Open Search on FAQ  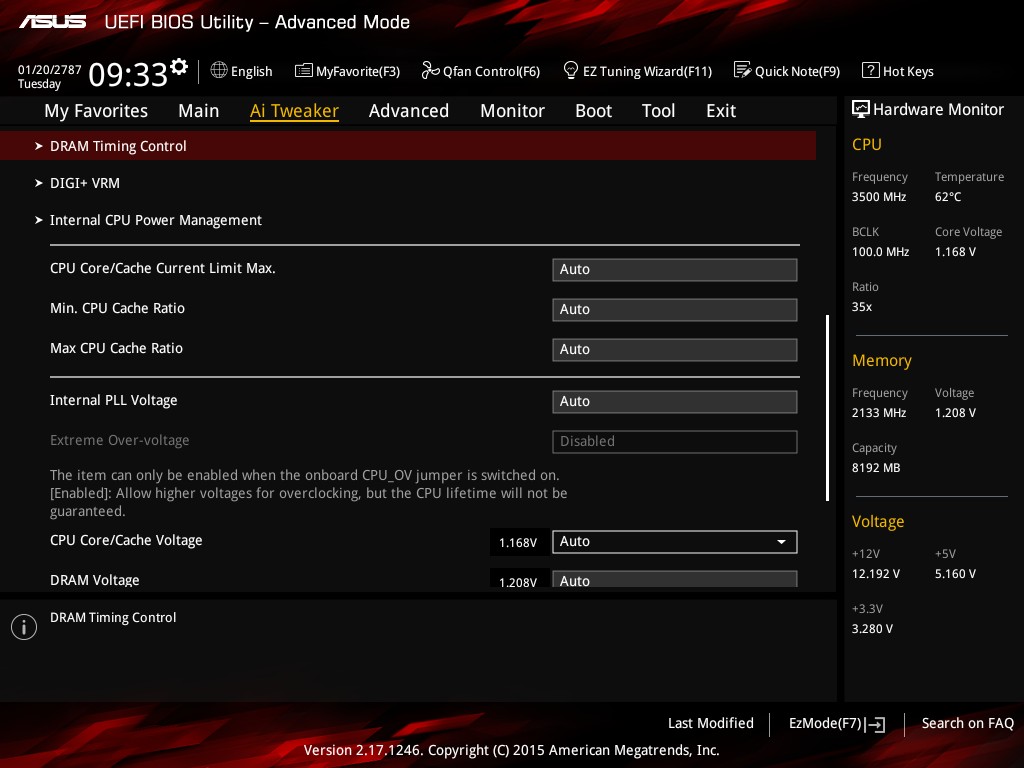point(967,724)
